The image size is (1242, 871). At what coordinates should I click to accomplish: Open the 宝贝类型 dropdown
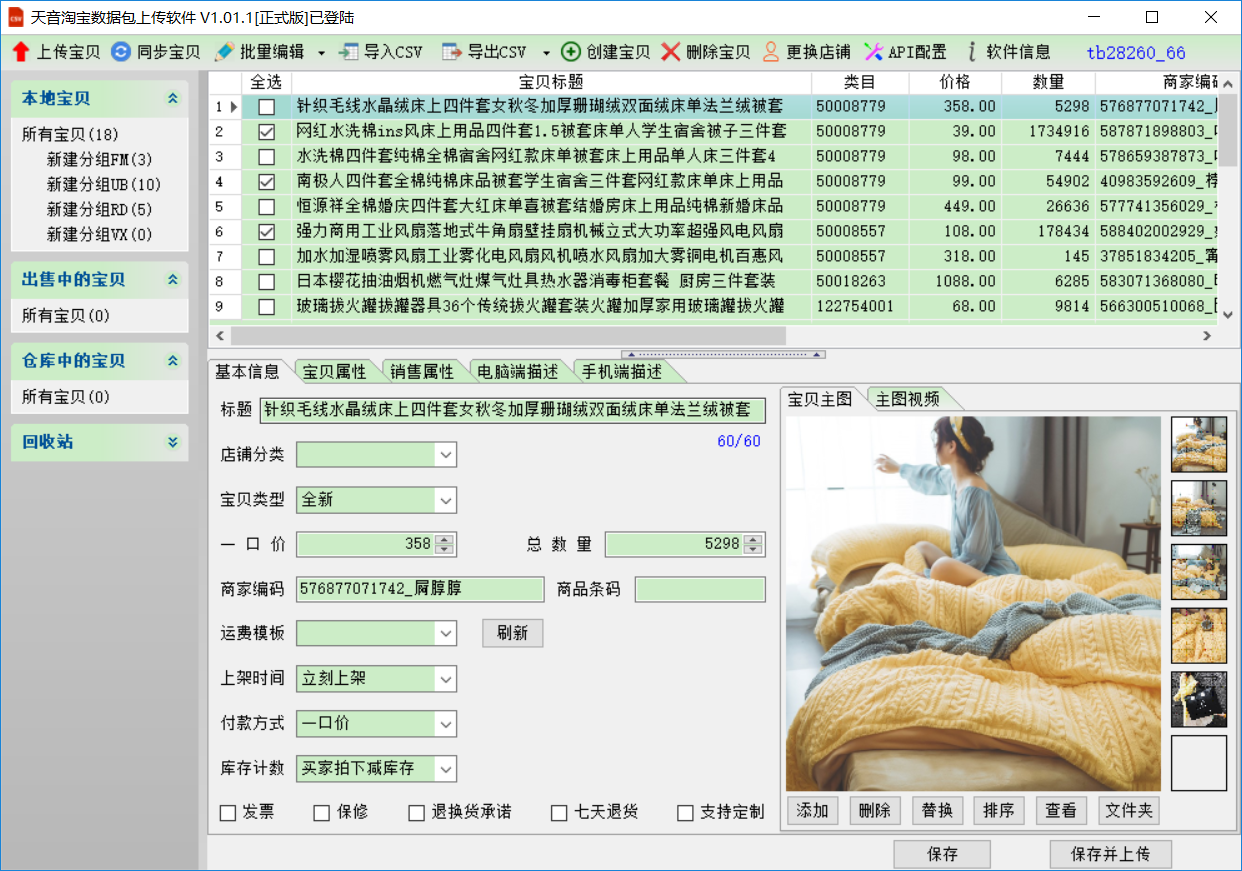[x=445, y=500]
